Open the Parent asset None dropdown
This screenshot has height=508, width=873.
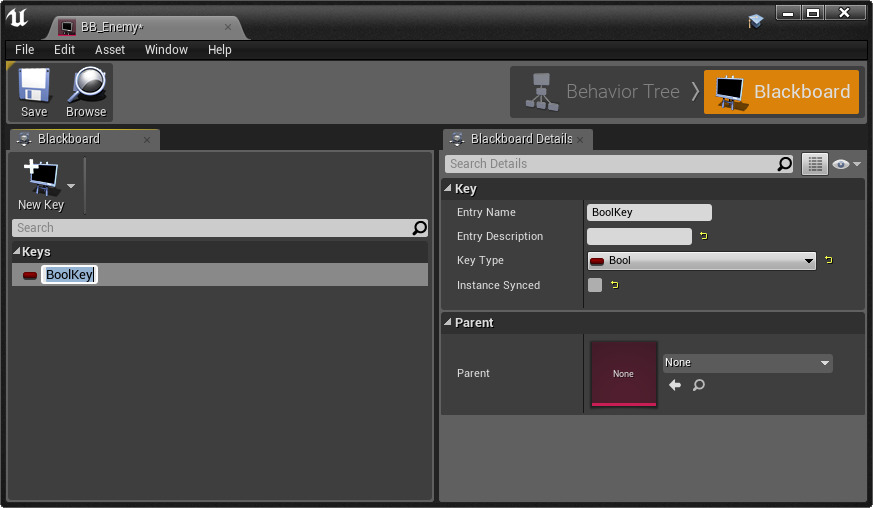[747, 363]
